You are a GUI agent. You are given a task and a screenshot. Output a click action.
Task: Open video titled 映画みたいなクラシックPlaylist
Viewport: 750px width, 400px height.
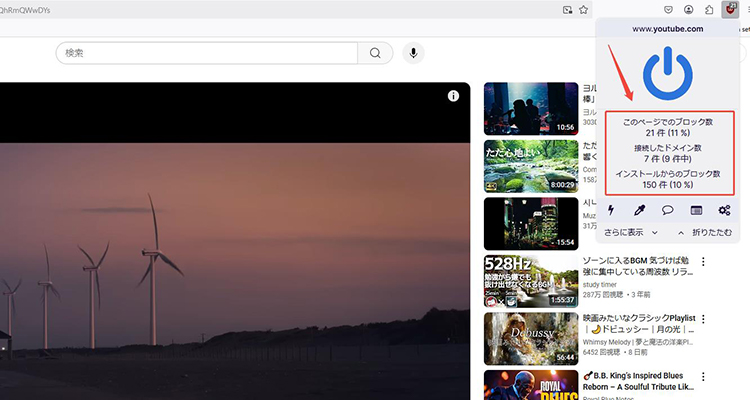click(639, 323)
